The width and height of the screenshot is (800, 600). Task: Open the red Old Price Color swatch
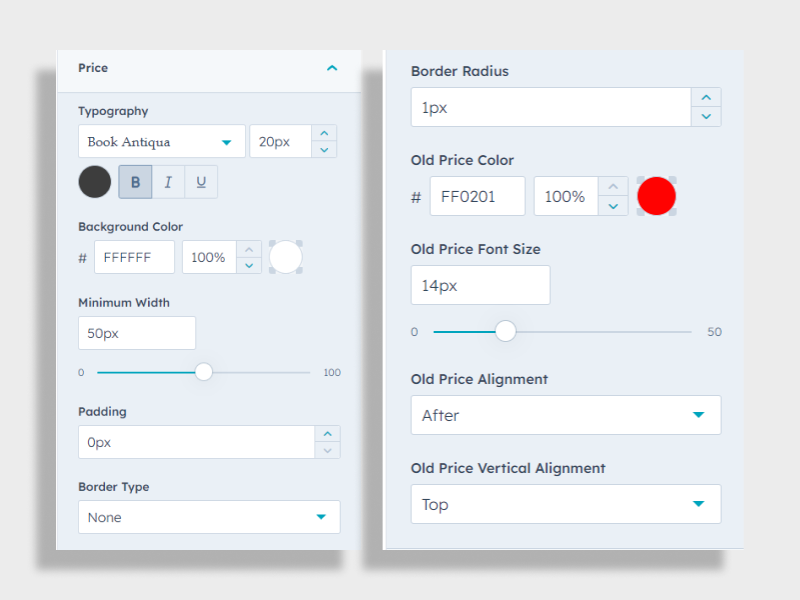click(x=656, y=195)
